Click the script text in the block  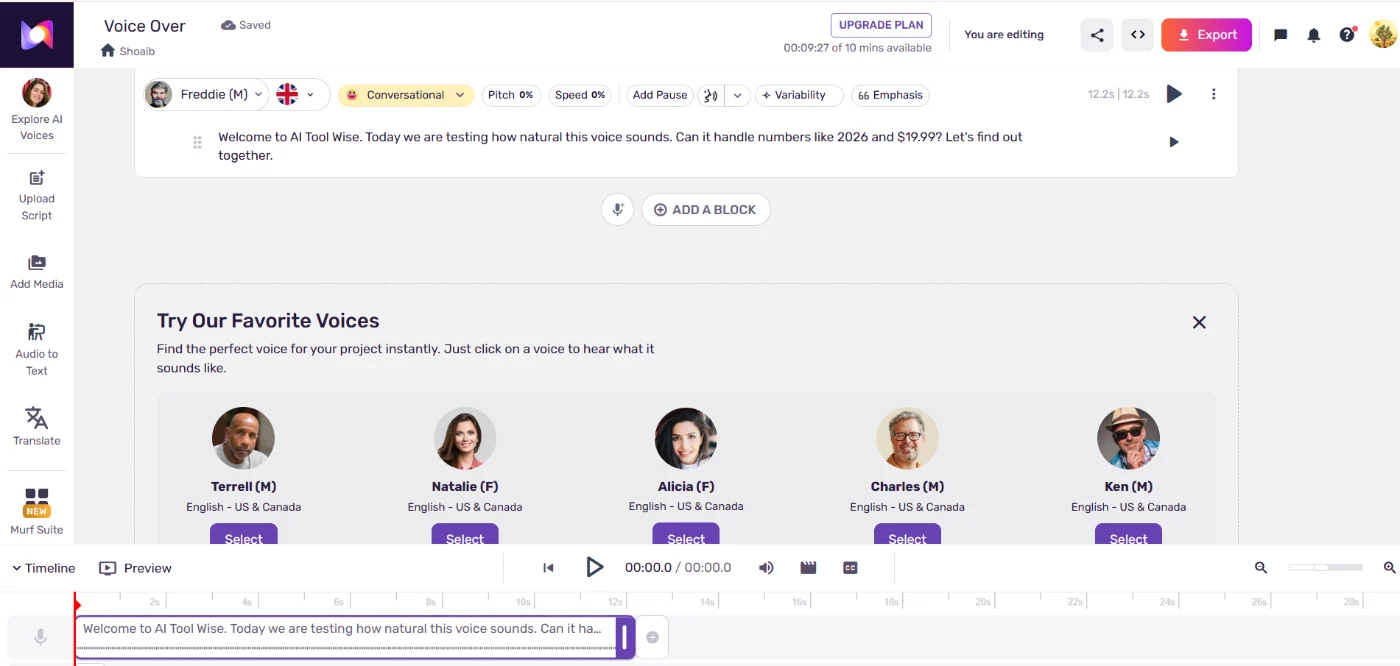click(620, 146)
